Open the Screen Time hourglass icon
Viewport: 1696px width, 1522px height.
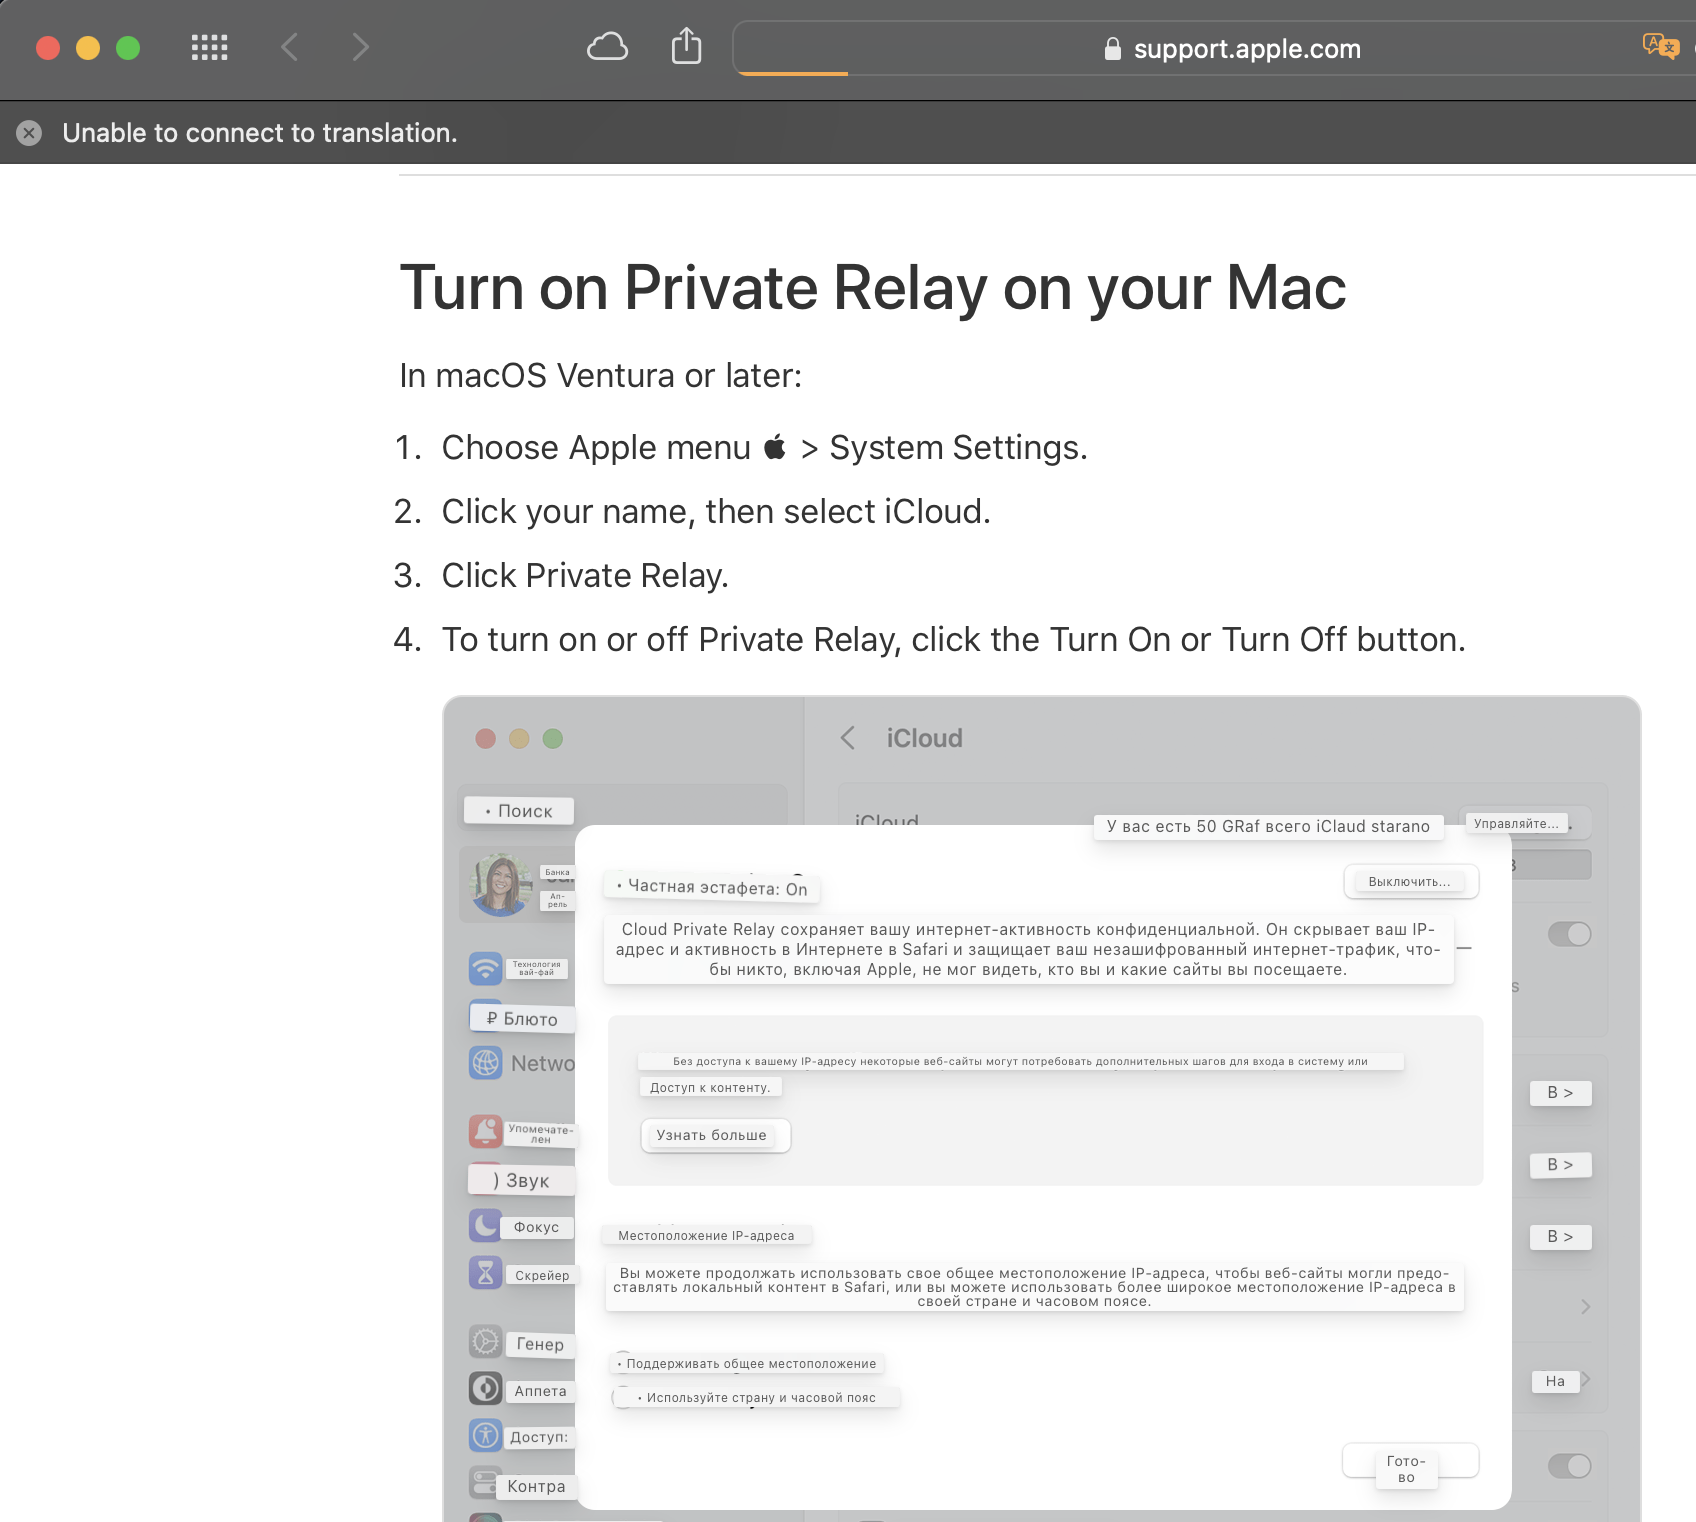click(486, 1273)
